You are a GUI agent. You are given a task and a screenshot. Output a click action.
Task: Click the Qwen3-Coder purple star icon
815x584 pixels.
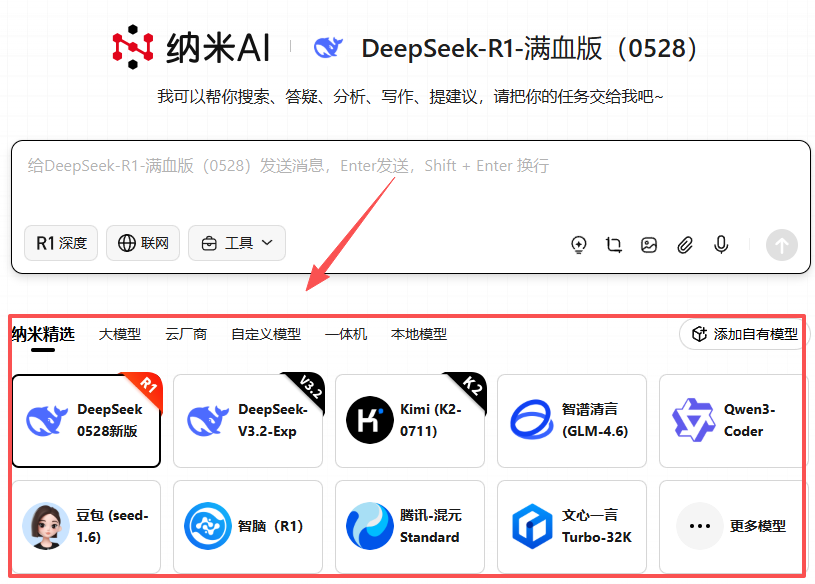coord(693,420)
